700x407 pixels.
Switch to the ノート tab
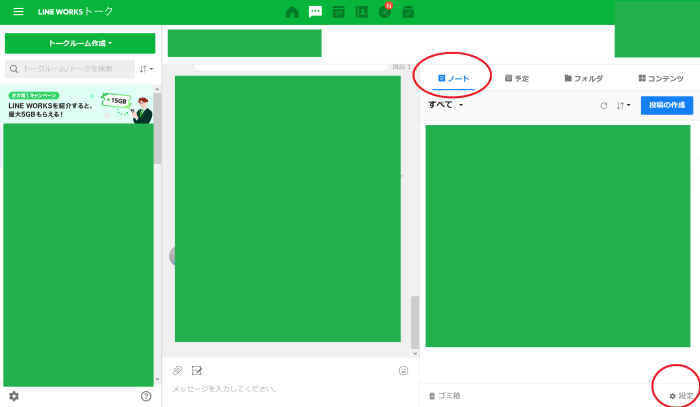pos(454,79)
